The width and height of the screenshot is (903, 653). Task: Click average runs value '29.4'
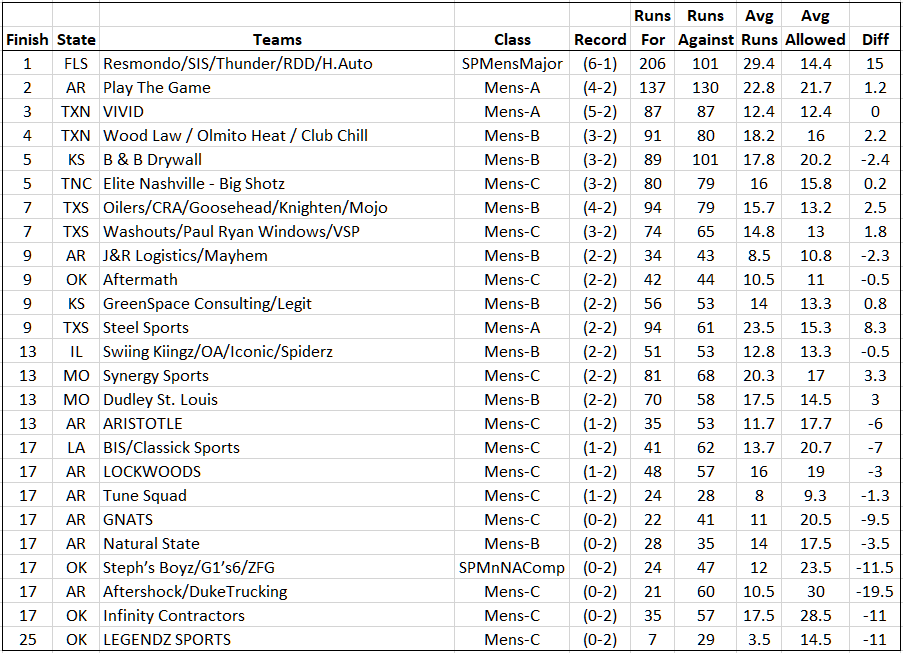click(x=758, y=63)
